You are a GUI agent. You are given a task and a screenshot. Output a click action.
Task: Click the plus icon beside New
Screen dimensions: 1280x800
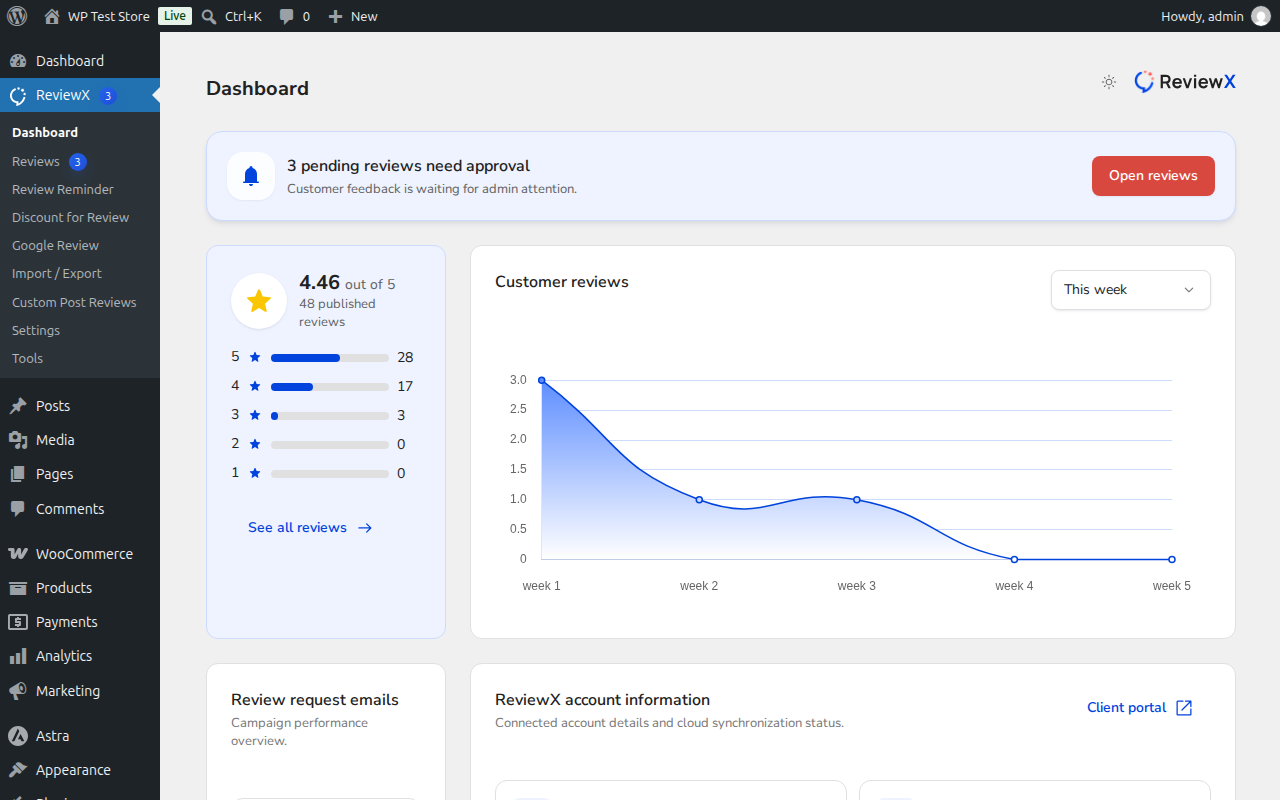335,16
